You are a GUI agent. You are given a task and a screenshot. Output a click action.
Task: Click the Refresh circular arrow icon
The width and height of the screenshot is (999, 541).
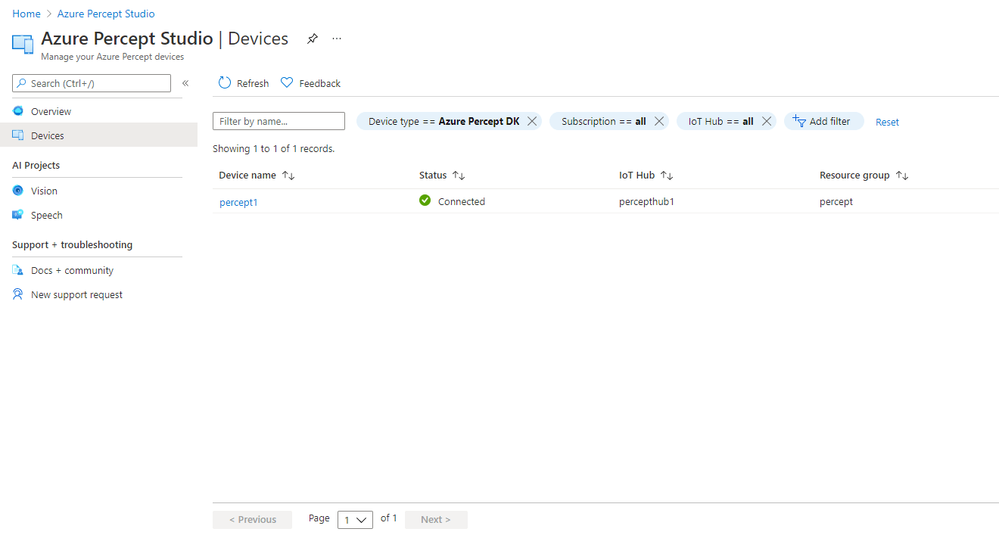coord(224,83)
